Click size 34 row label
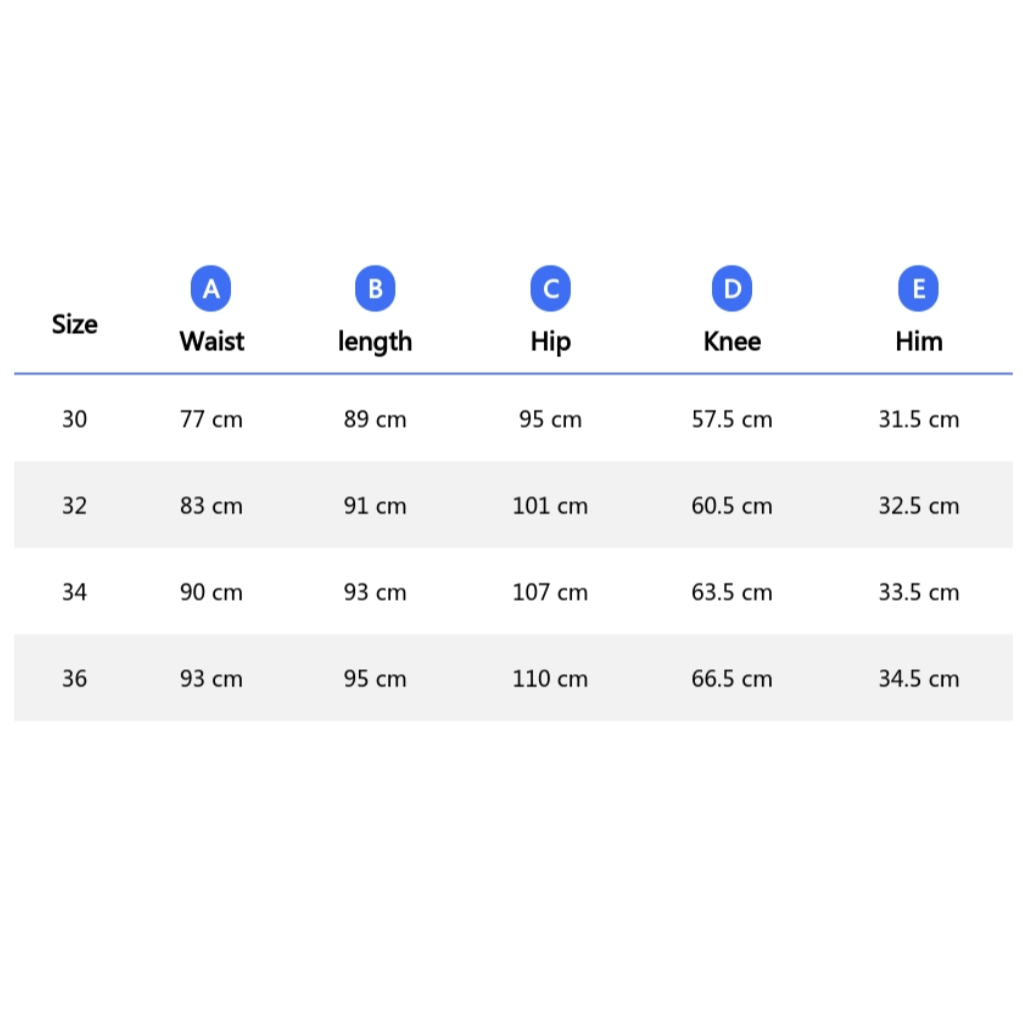The image size is (1023, 1023). pos(74,592)
